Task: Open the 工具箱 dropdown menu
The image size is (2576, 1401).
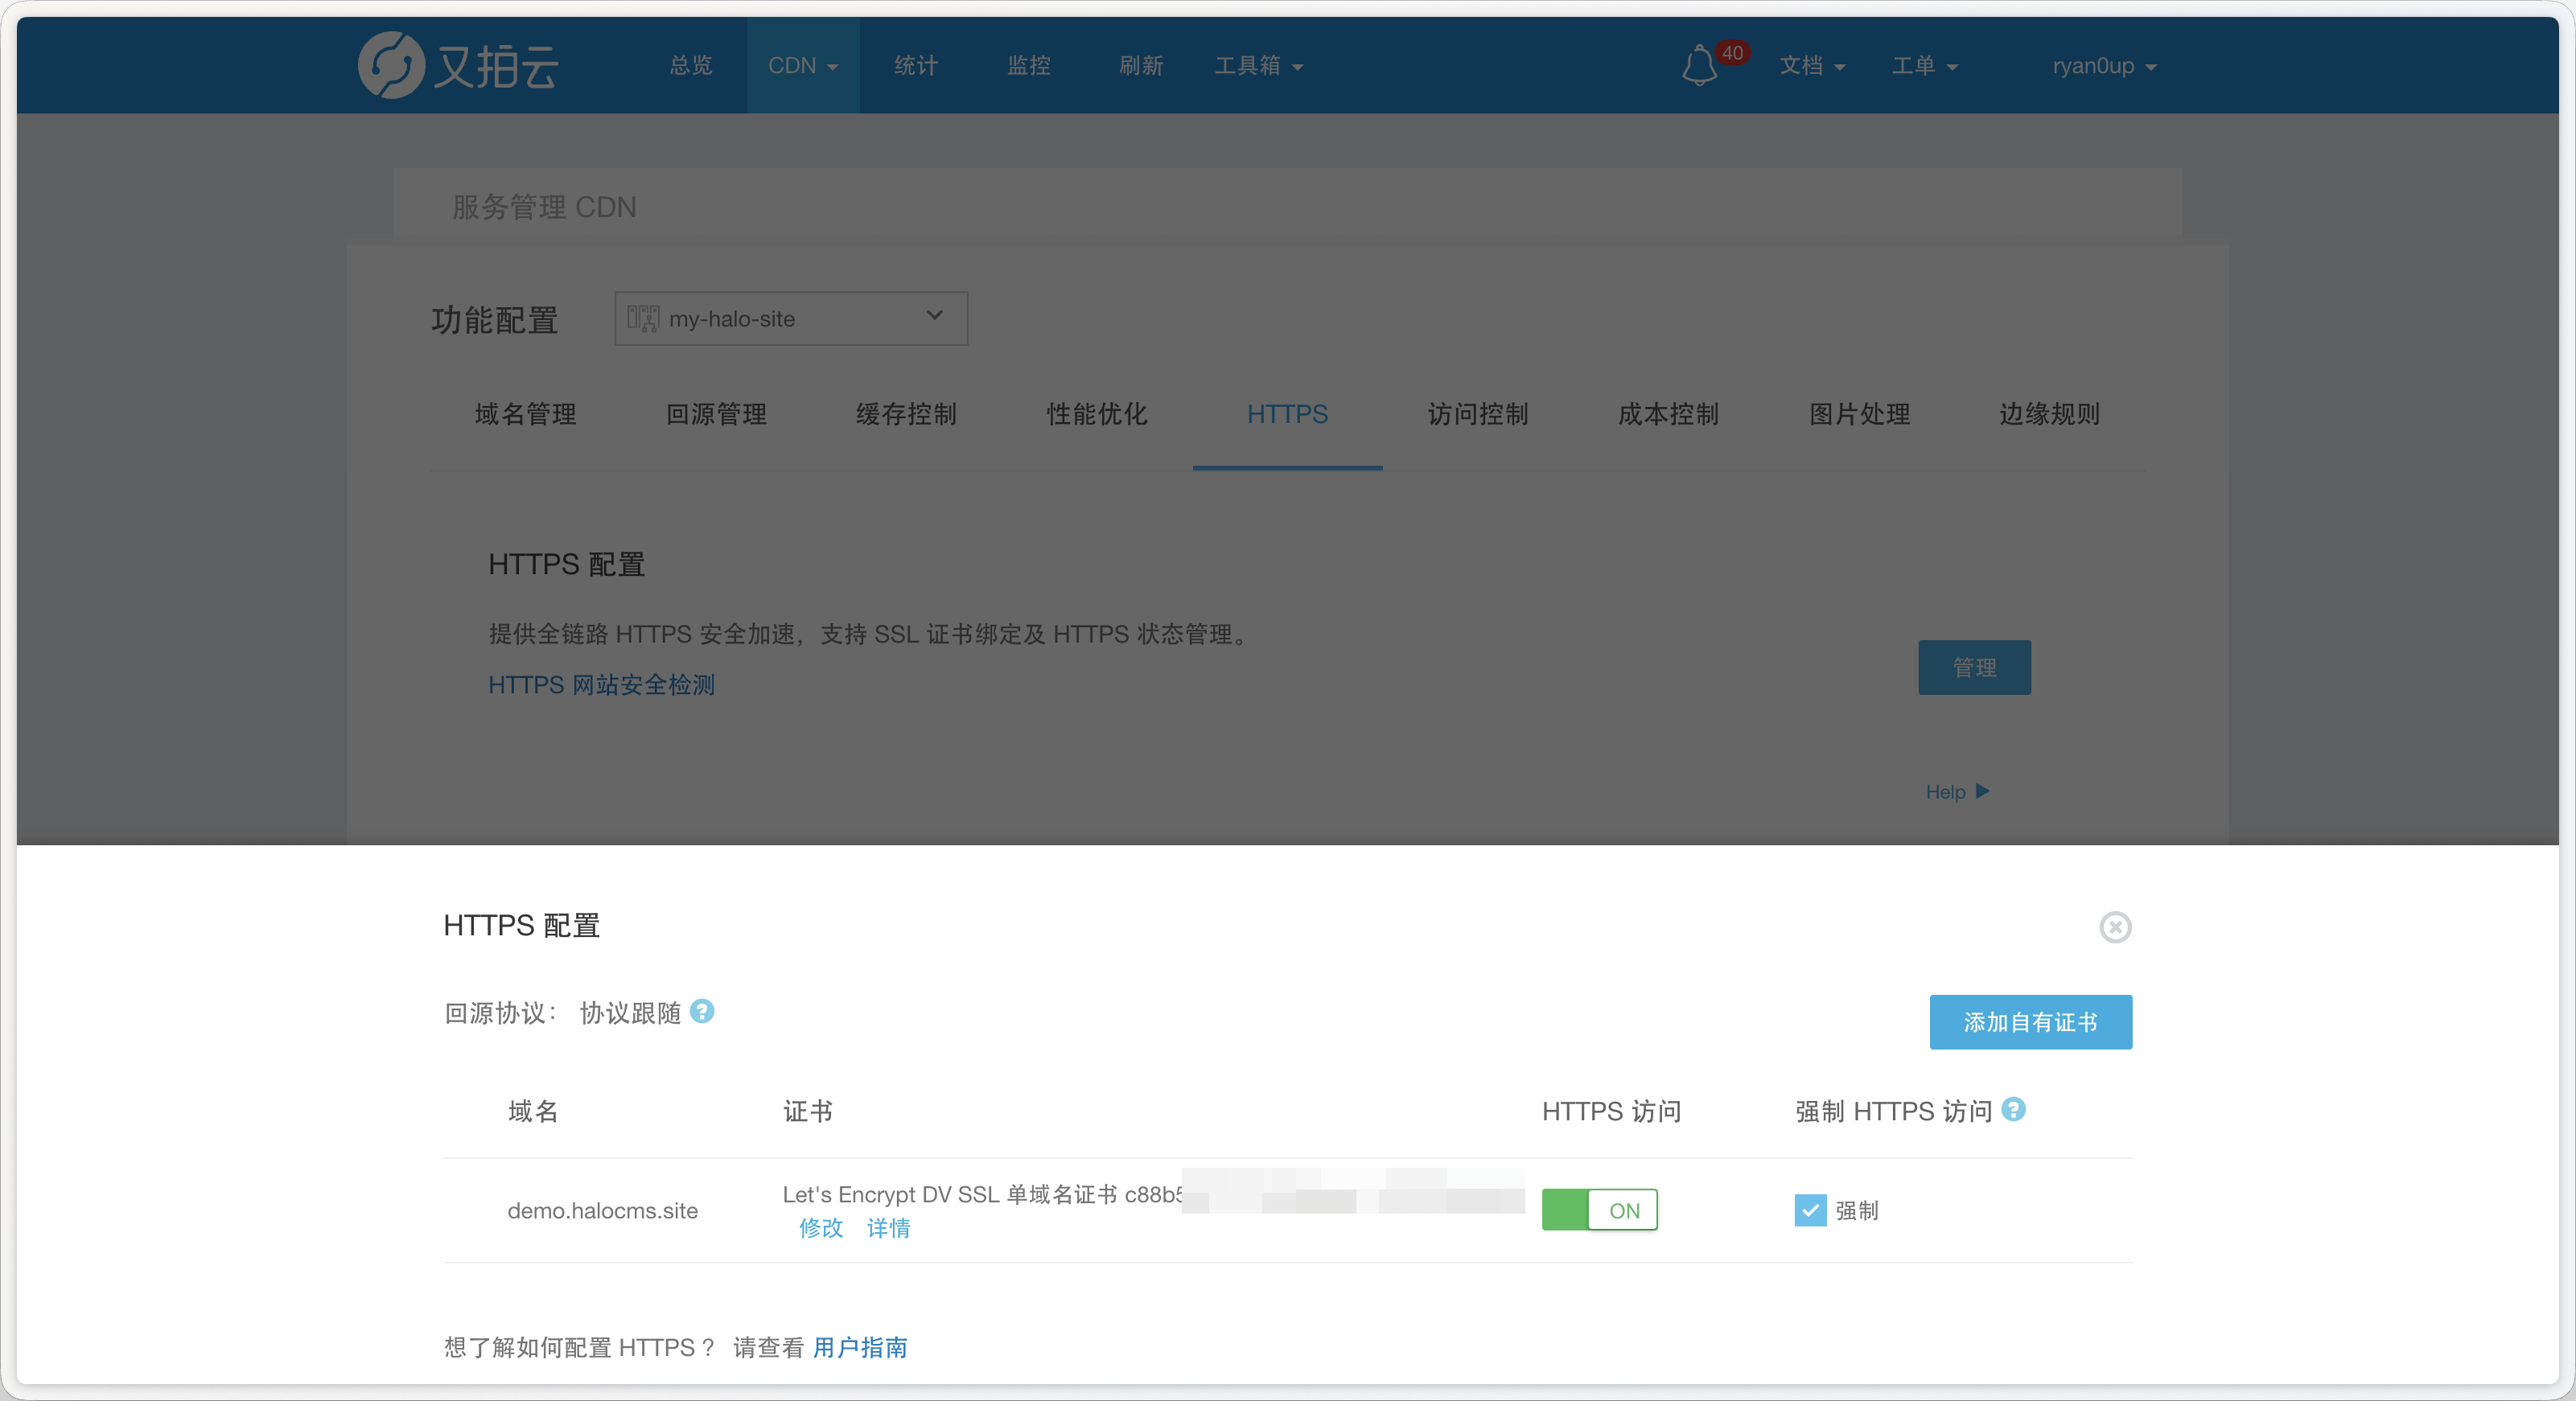Action: pos(1257,66)
